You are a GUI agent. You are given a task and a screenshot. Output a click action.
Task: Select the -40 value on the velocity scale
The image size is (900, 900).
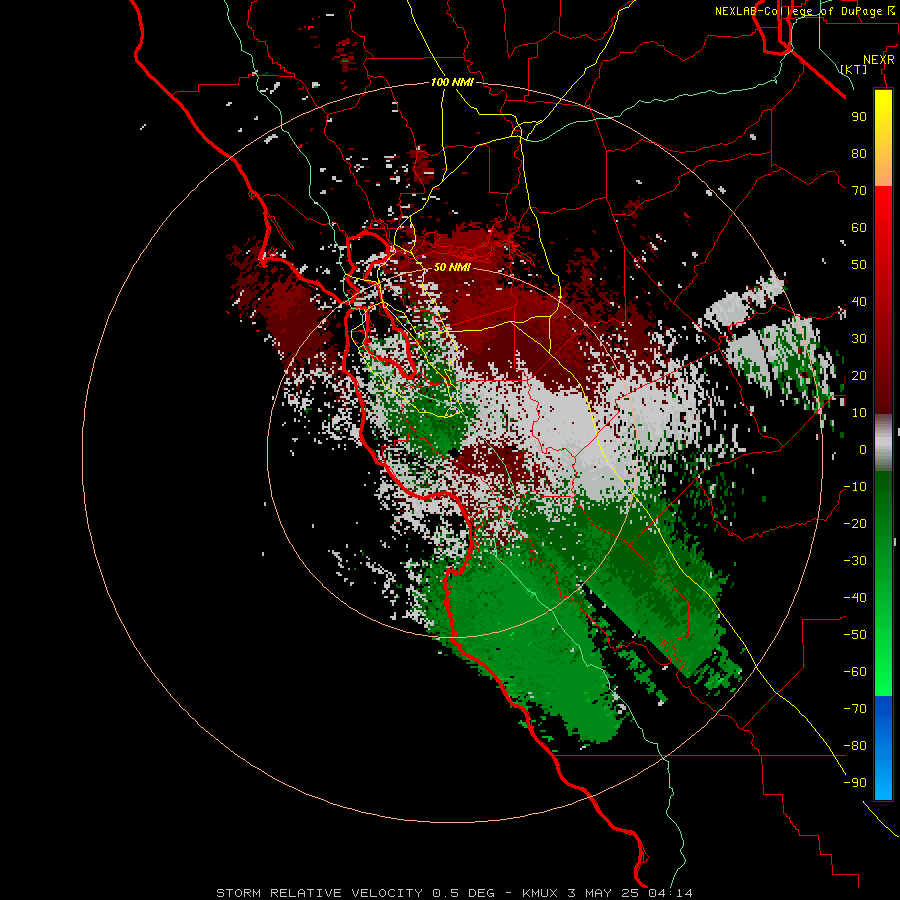[855, 598]
